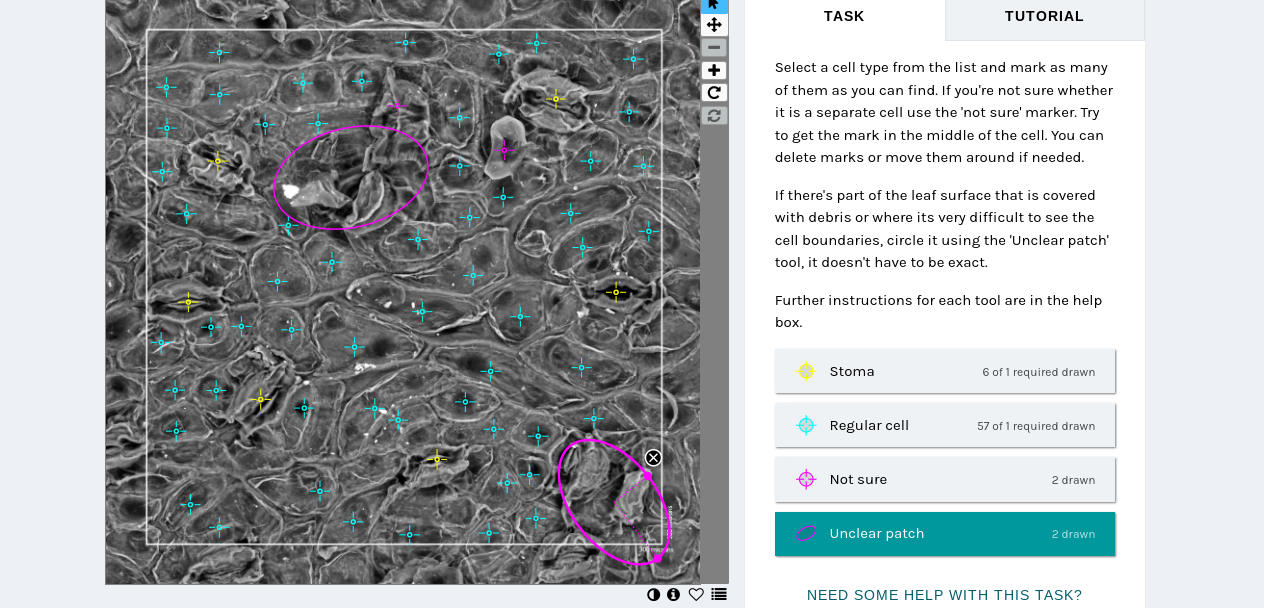The width and height of the screenshot is (1264, 608).
Task: Click the yellow Stoma crosshair icon
Action: [806, 372]
